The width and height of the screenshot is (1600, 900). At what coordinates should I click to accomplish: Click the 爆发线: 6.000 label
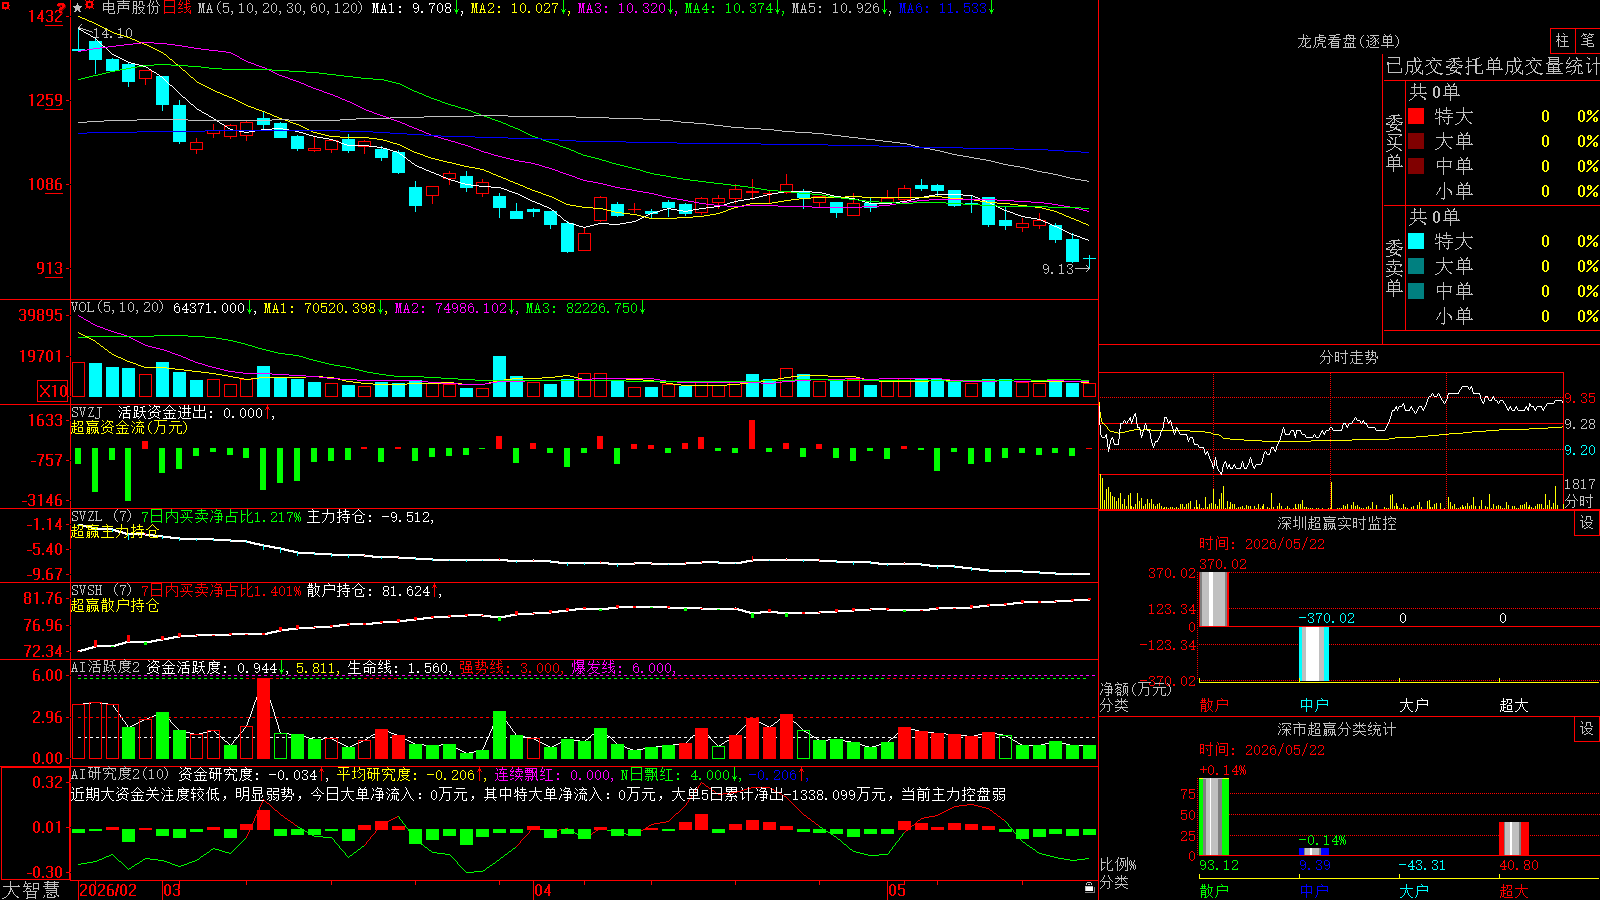624,667
